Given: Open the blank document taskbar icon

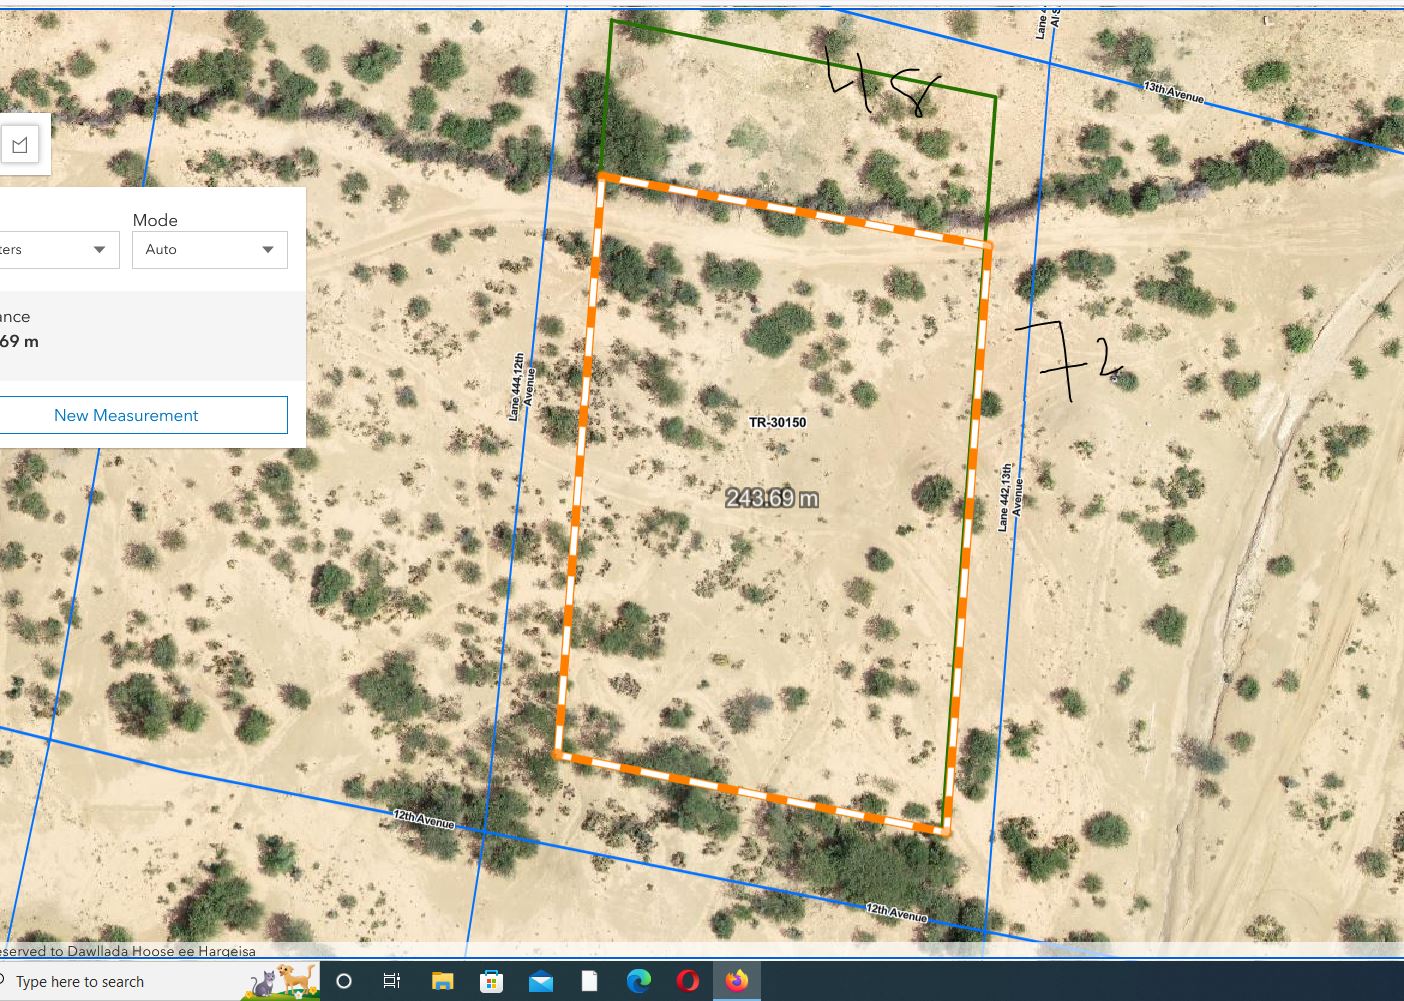Looking at the screenshot, I should (x=589, y=981).
